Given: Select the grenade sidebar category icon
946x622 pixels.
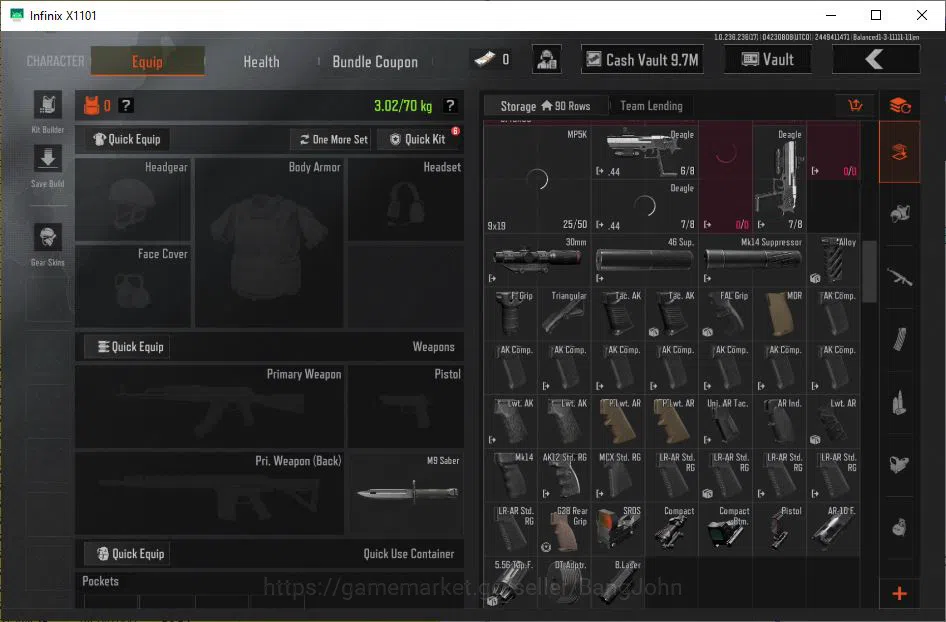Looking at the screenshot, I should coord(900,527).
